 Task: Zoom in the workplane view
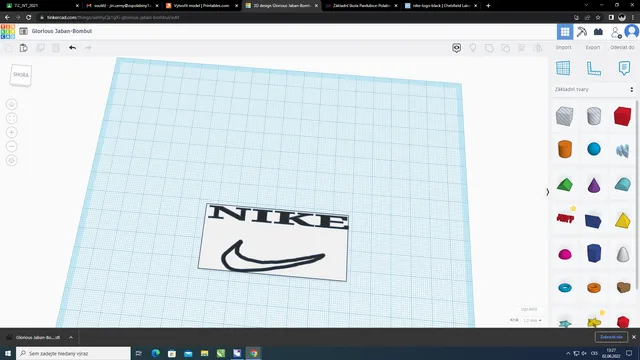[12, 132]
